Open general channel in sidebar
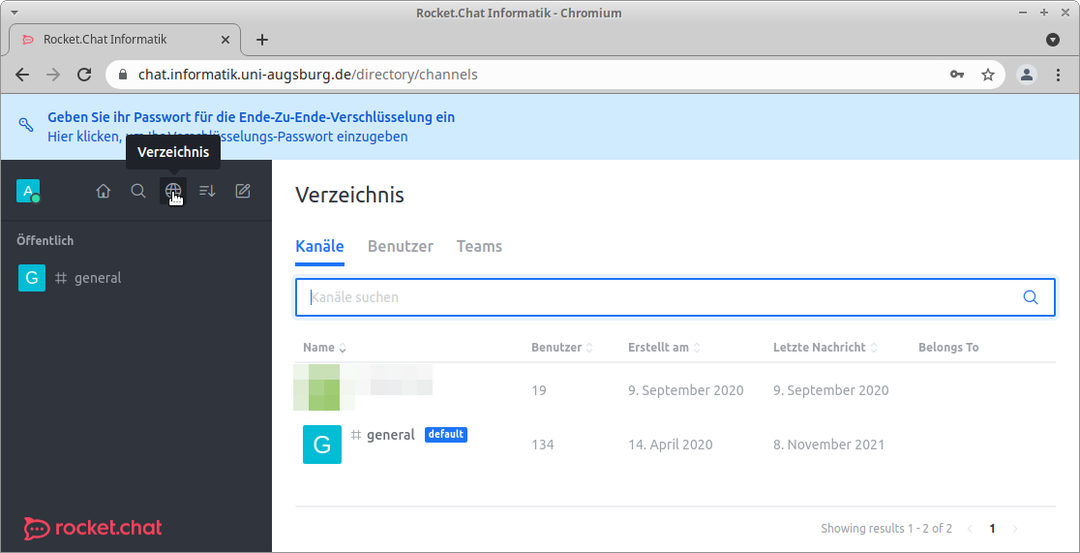Image resolution: width=1080 pixels, height=553 pixels. [136, 278]
